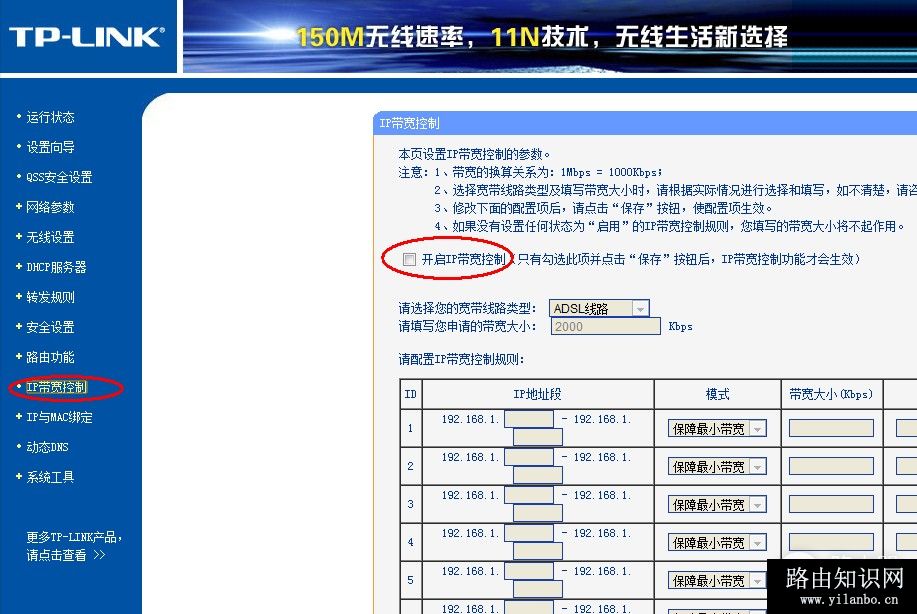Click bandwidth size field in rule 1
This screenshot has height=614, width=917.
tap(831, 428)
